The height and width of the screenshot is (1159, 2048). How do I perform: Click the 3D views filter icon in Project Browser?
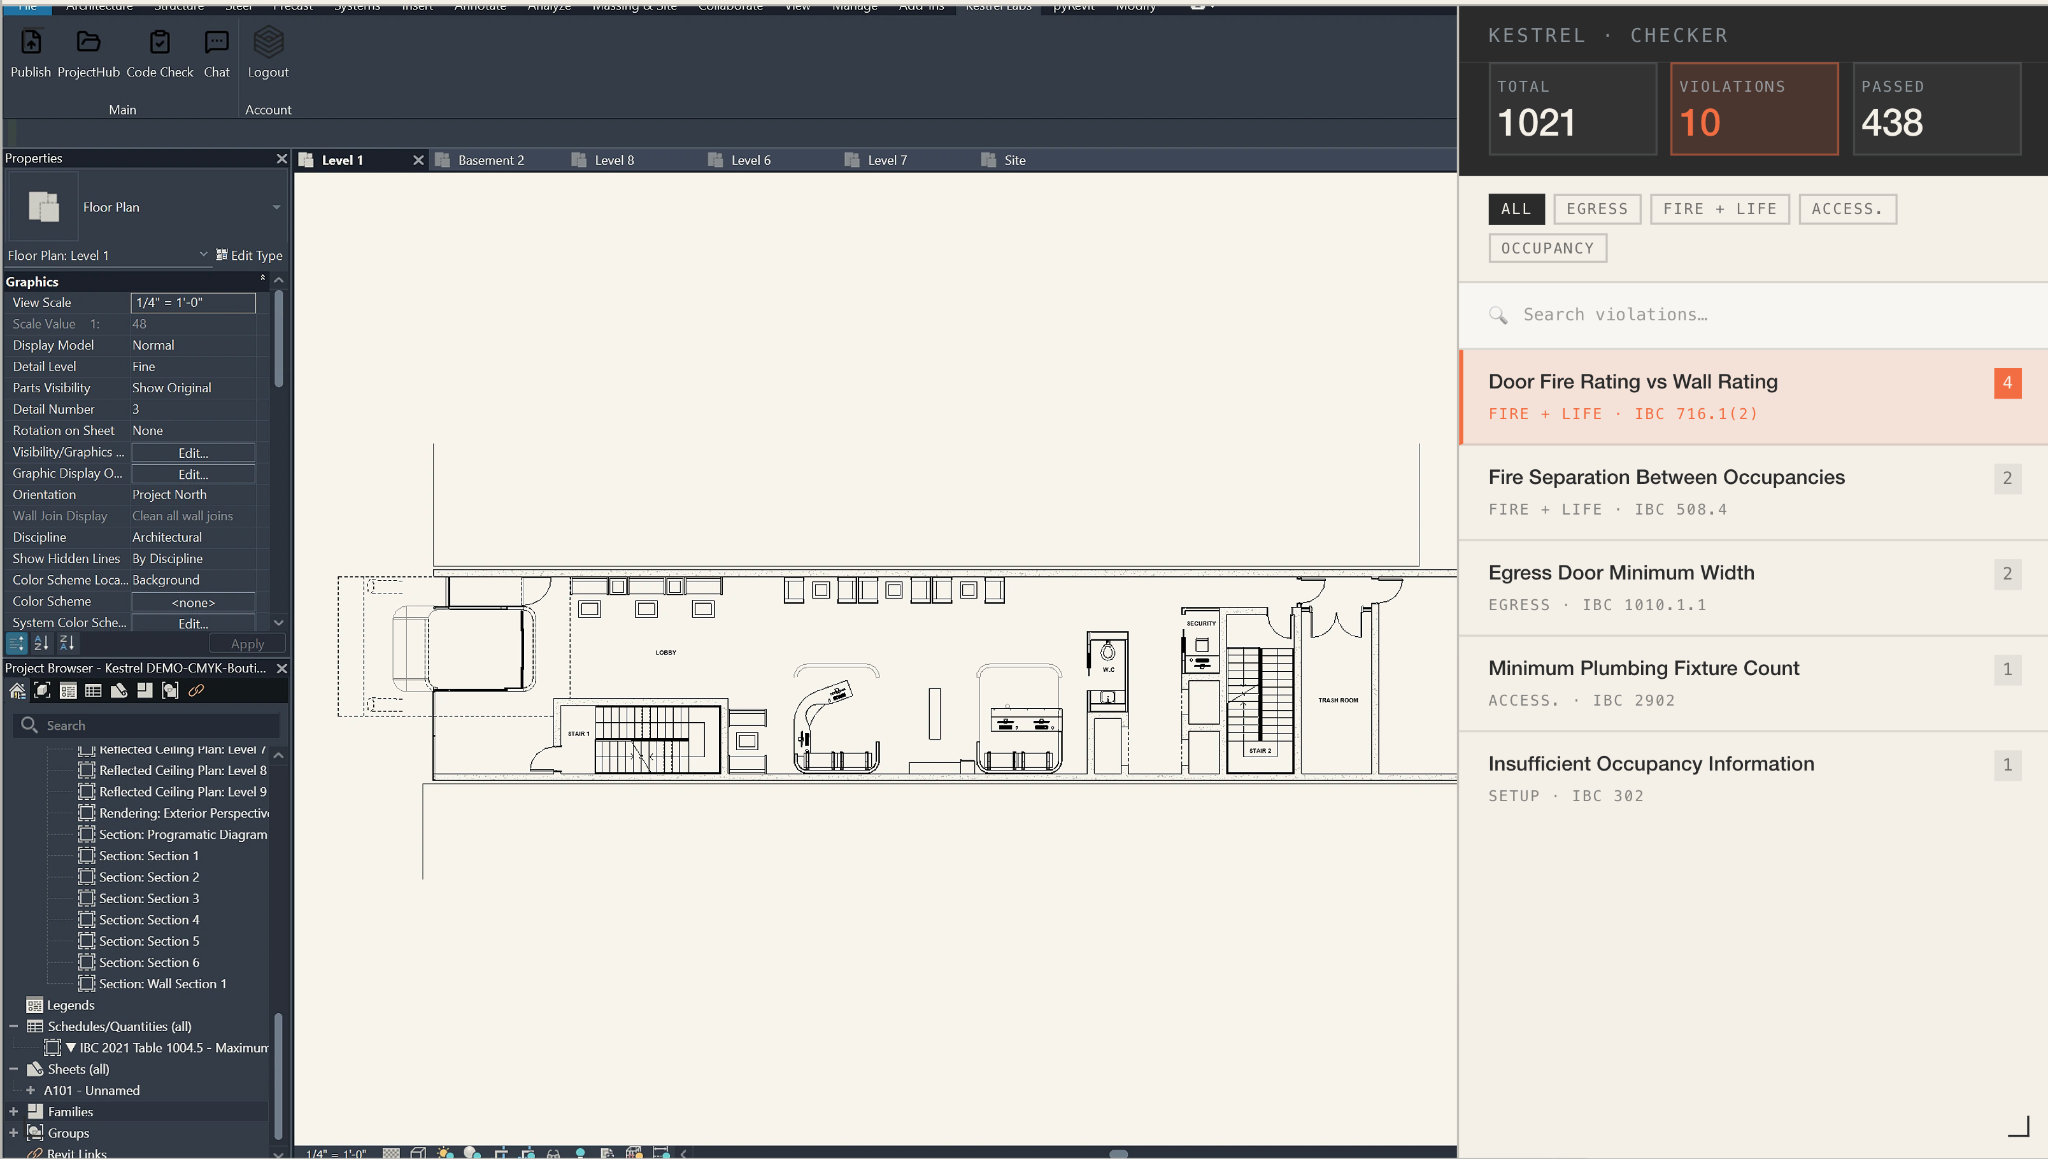pyautogui.click(x=42, y=690)
